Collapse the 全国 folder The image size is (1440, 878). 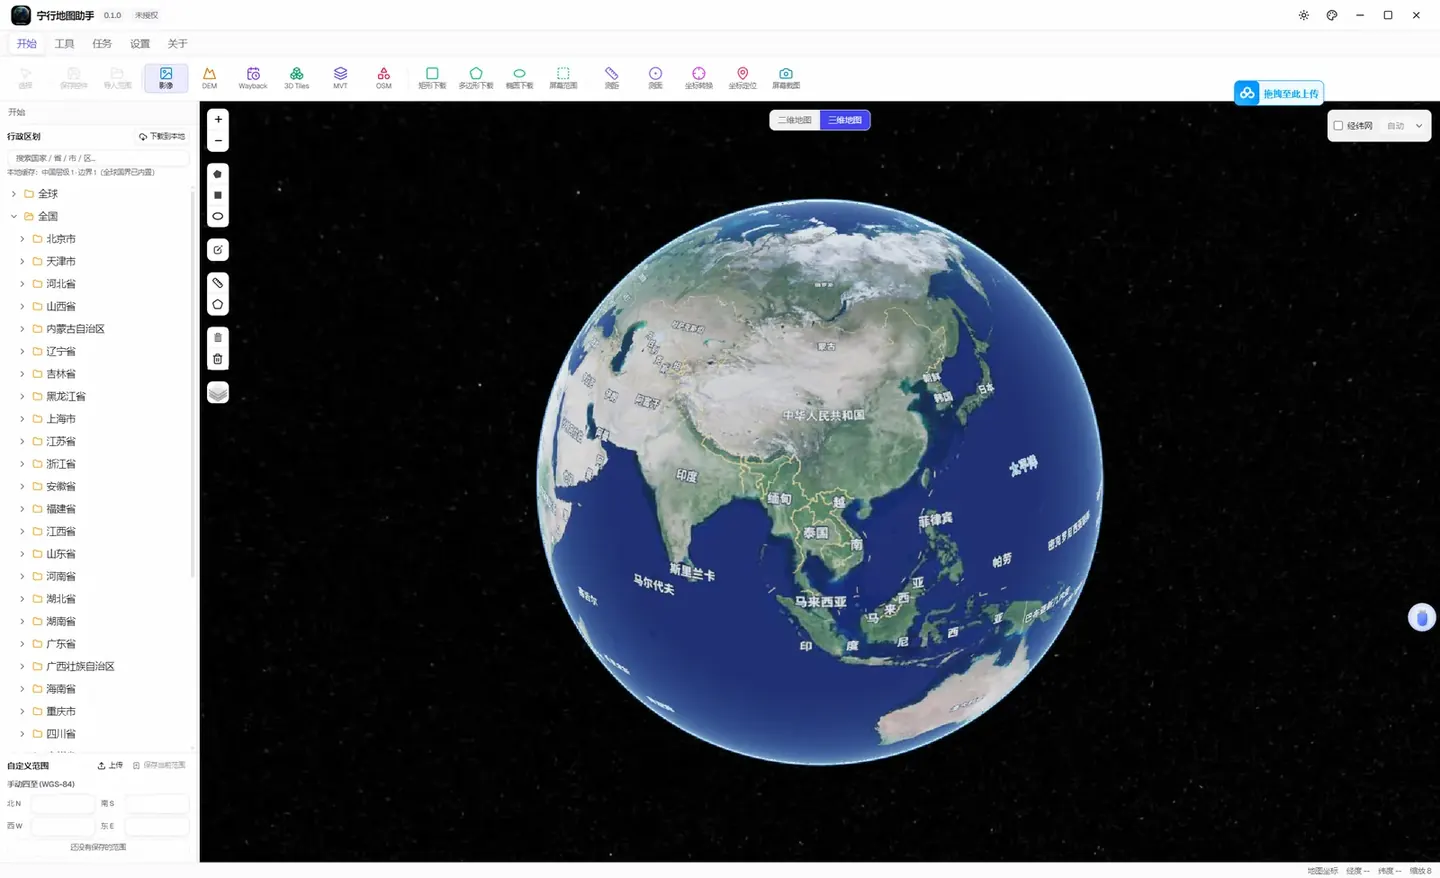pyautogui.click(x=14, y=216)
